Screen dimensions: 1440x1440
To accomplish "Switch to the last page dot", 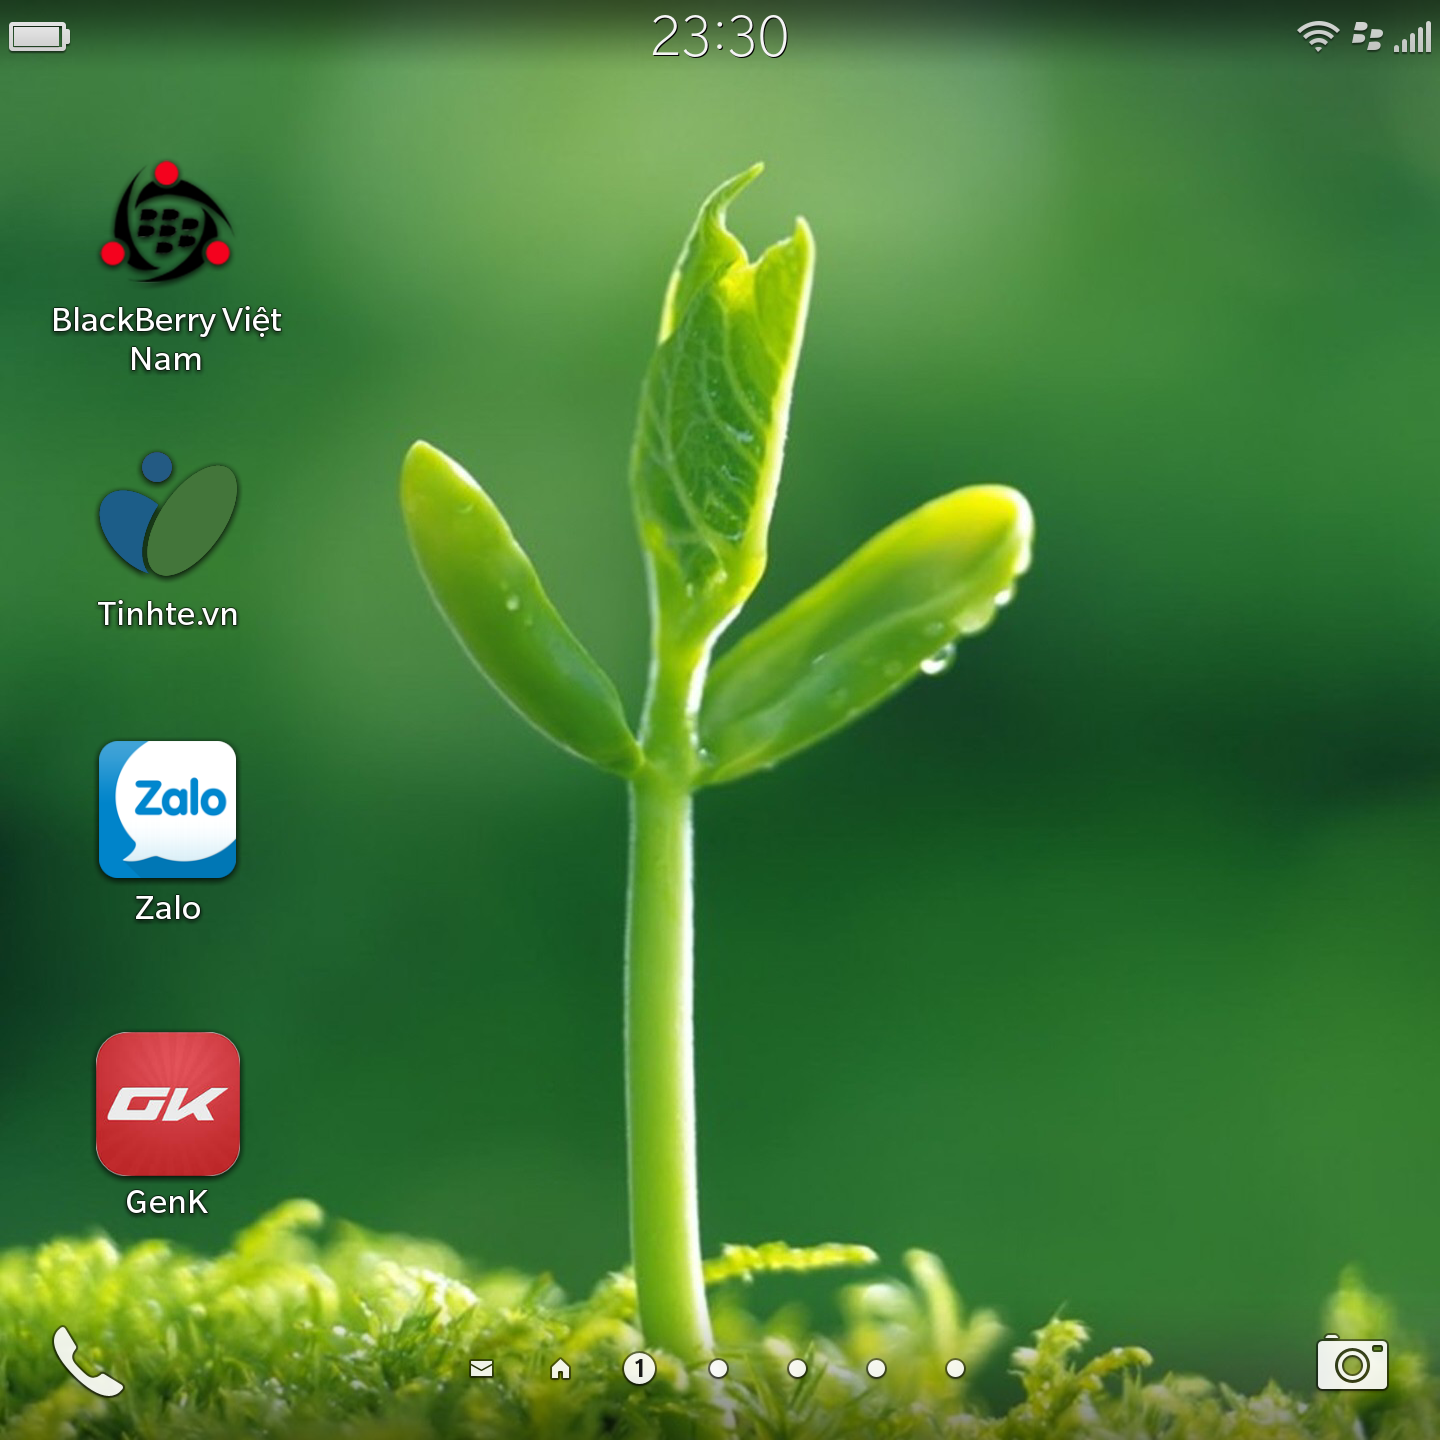I will click(x=955, y=1368).
